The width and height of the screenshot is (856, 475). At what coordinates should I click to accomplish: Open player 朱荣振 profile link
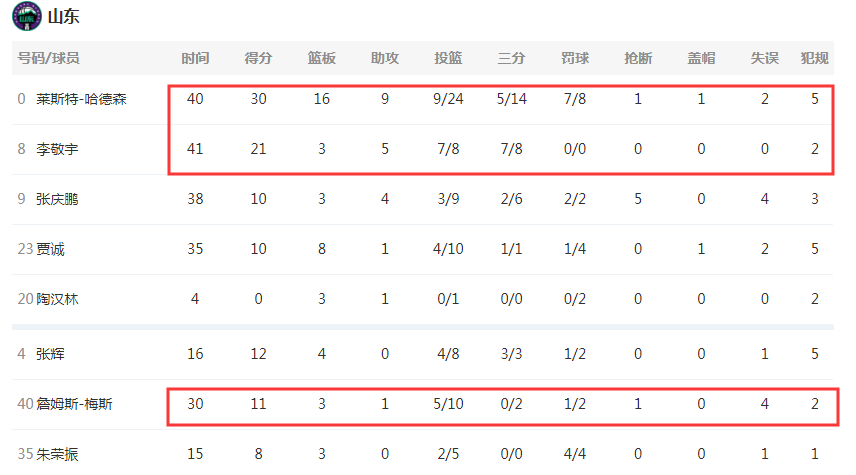tap(57, 454)
